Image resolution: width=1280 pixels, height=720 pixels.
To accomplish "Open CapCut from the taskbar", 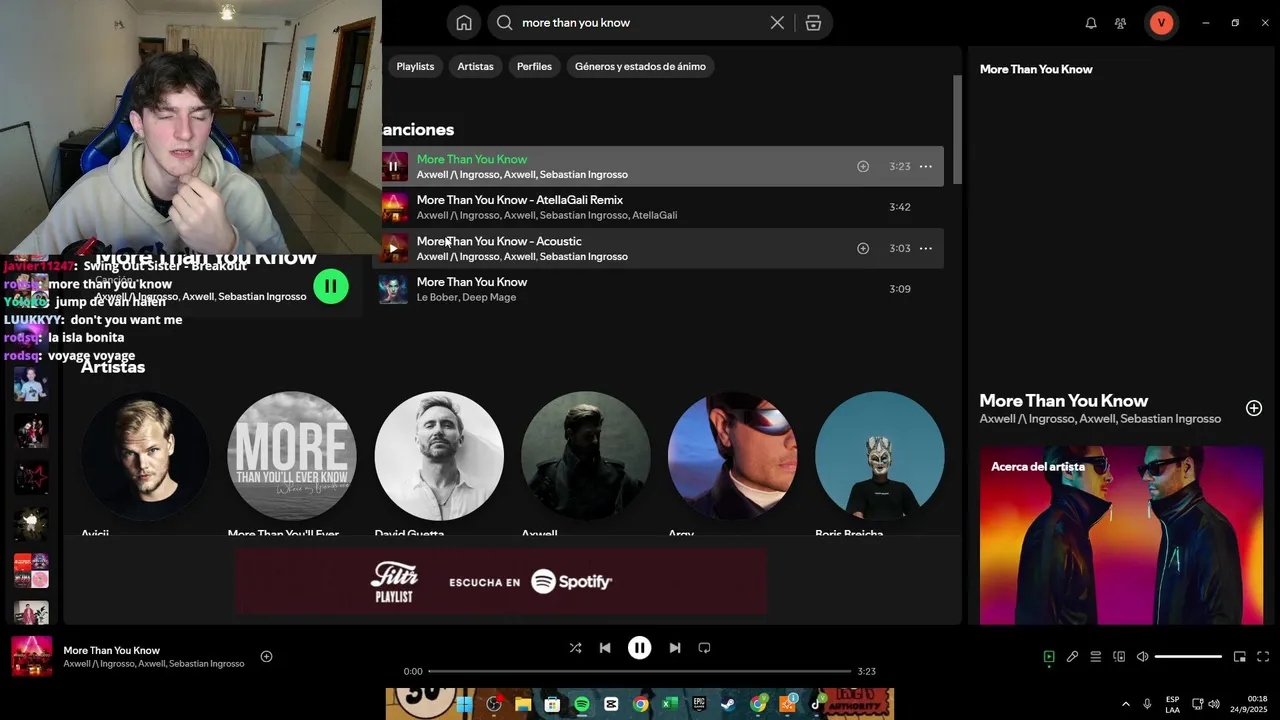I will pos(611,704).
